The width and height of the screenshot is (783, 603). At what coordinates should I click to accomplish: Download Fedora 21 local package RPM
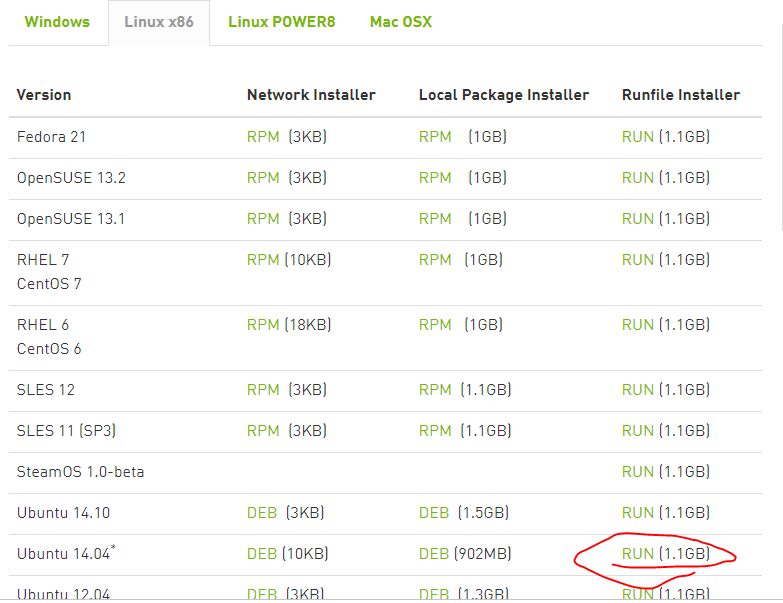click(x=435, y=137)
